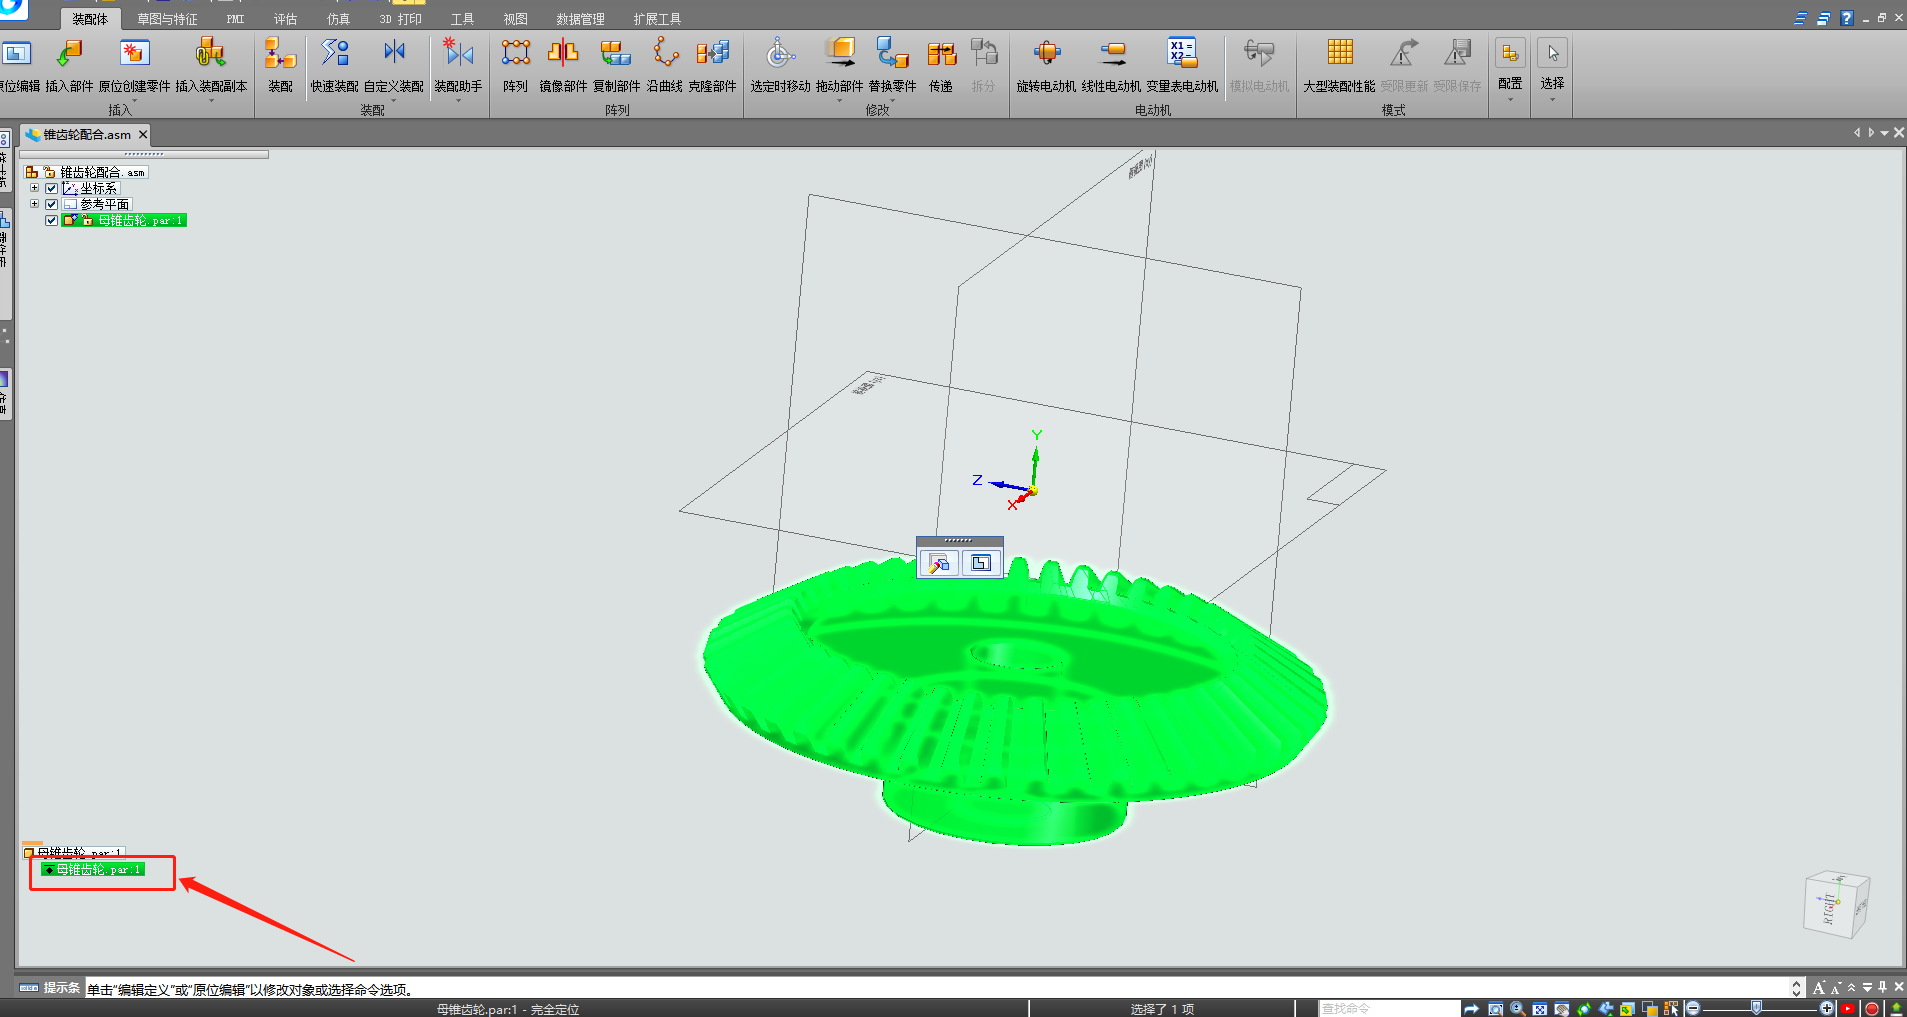
Task: Click the 阵列 (Pattern) icon
Action: (516, 54)
